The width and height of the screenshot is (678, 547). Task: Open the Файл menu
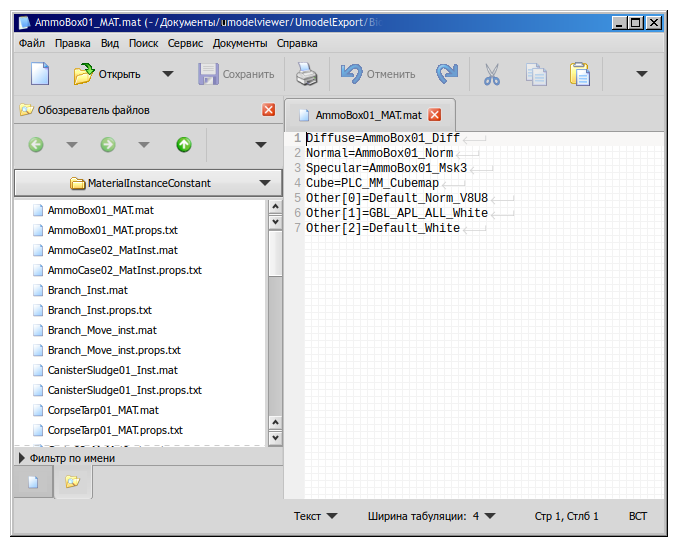[x=32, y=43]
